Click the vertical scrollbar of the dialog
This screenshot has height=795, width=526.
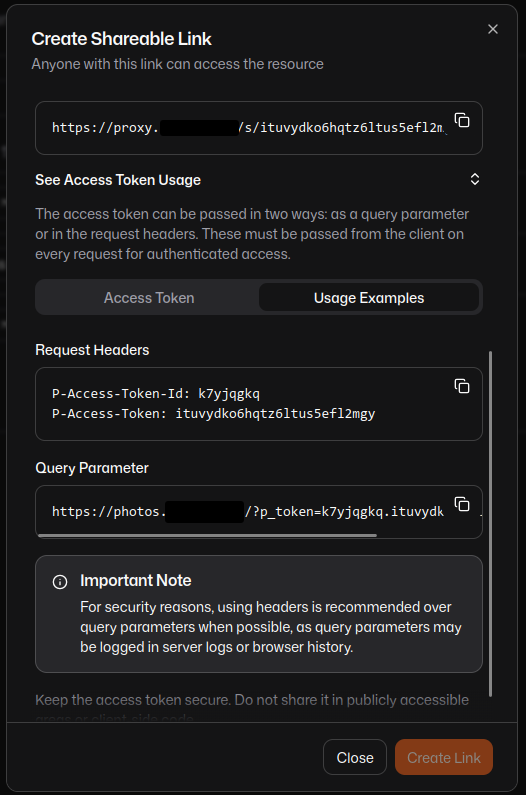[x=490, y=523]
